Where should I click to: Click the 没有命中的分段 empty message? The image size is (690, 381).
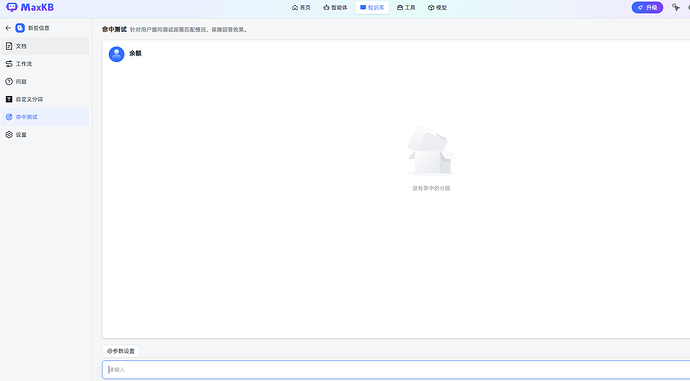[431, 188]
